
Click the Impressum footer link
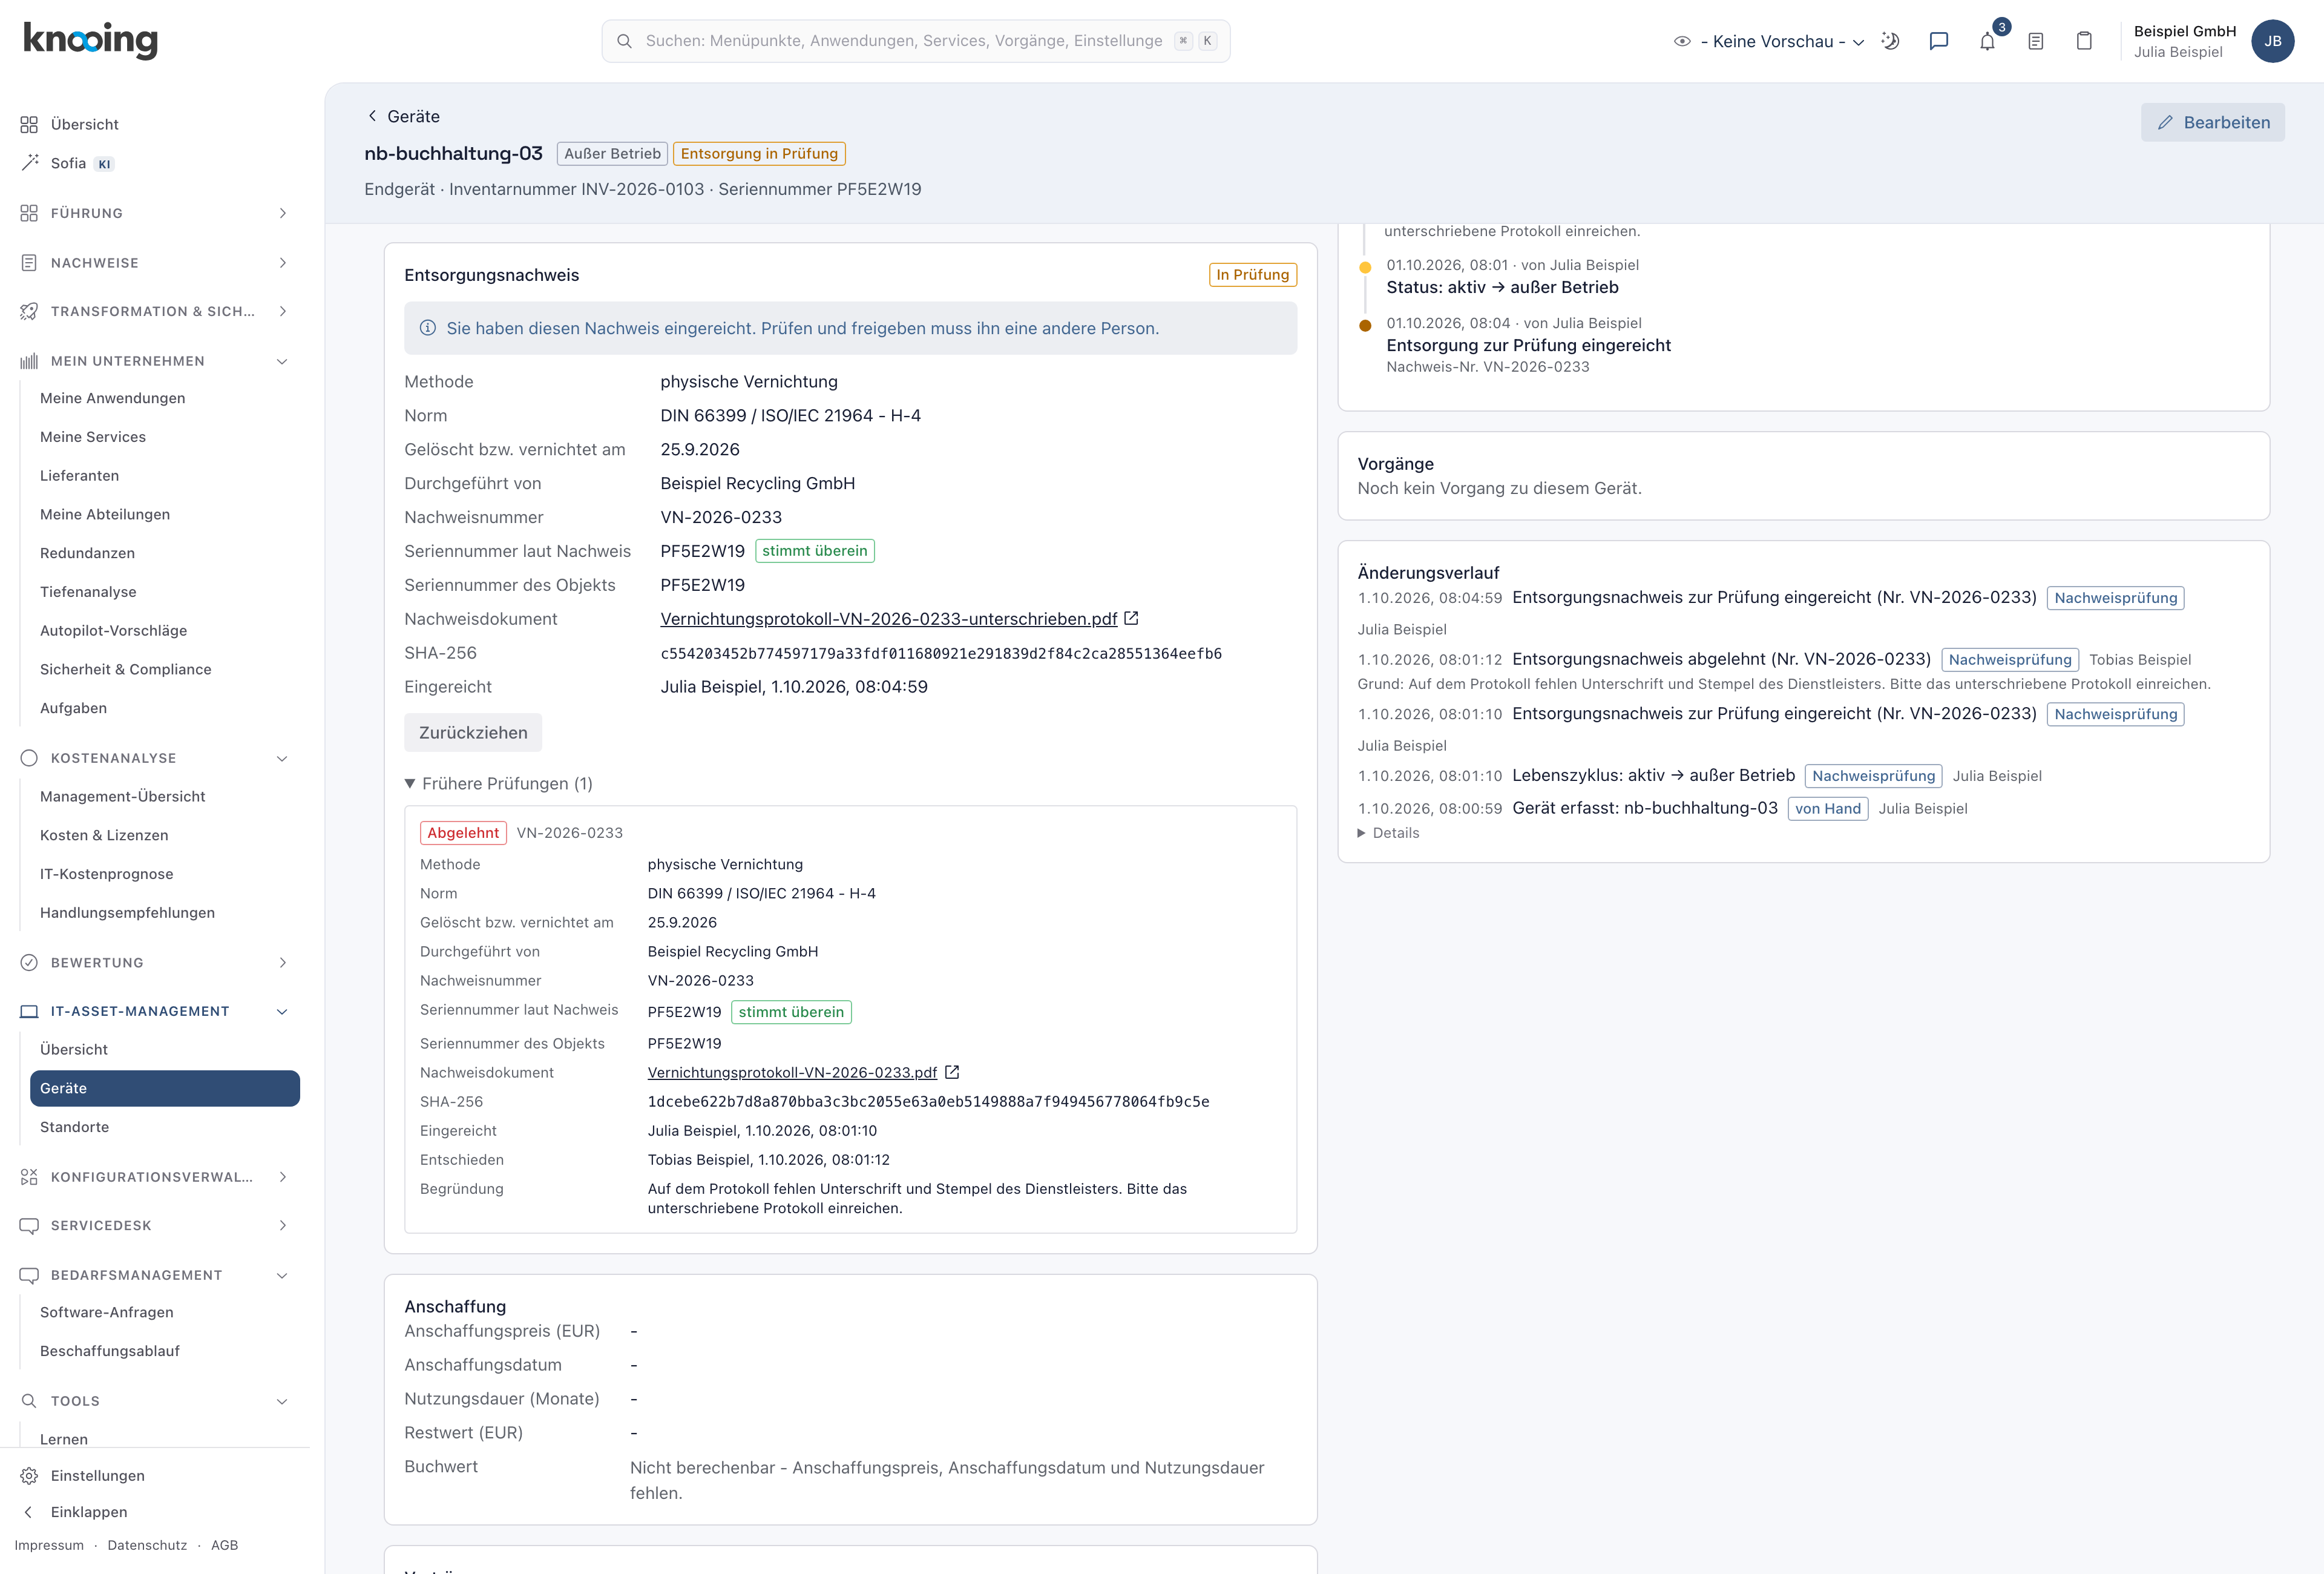49,1545
